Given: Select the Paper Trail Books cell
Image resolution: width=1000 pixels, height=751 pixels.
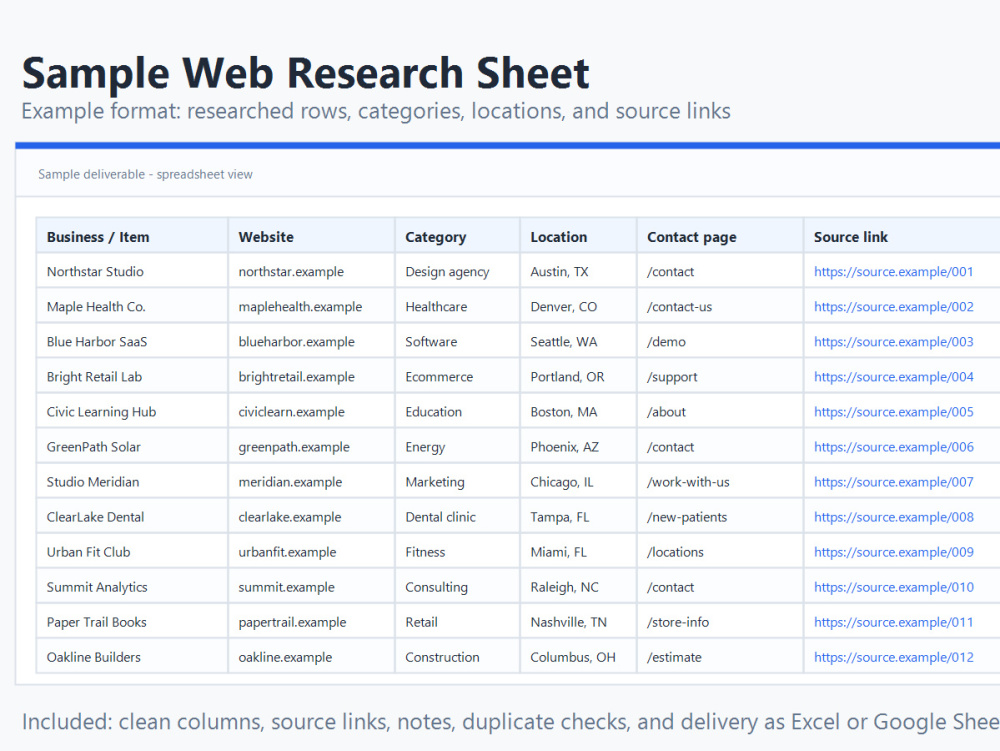Looking at the screenshot, I should tap(132, 622).
